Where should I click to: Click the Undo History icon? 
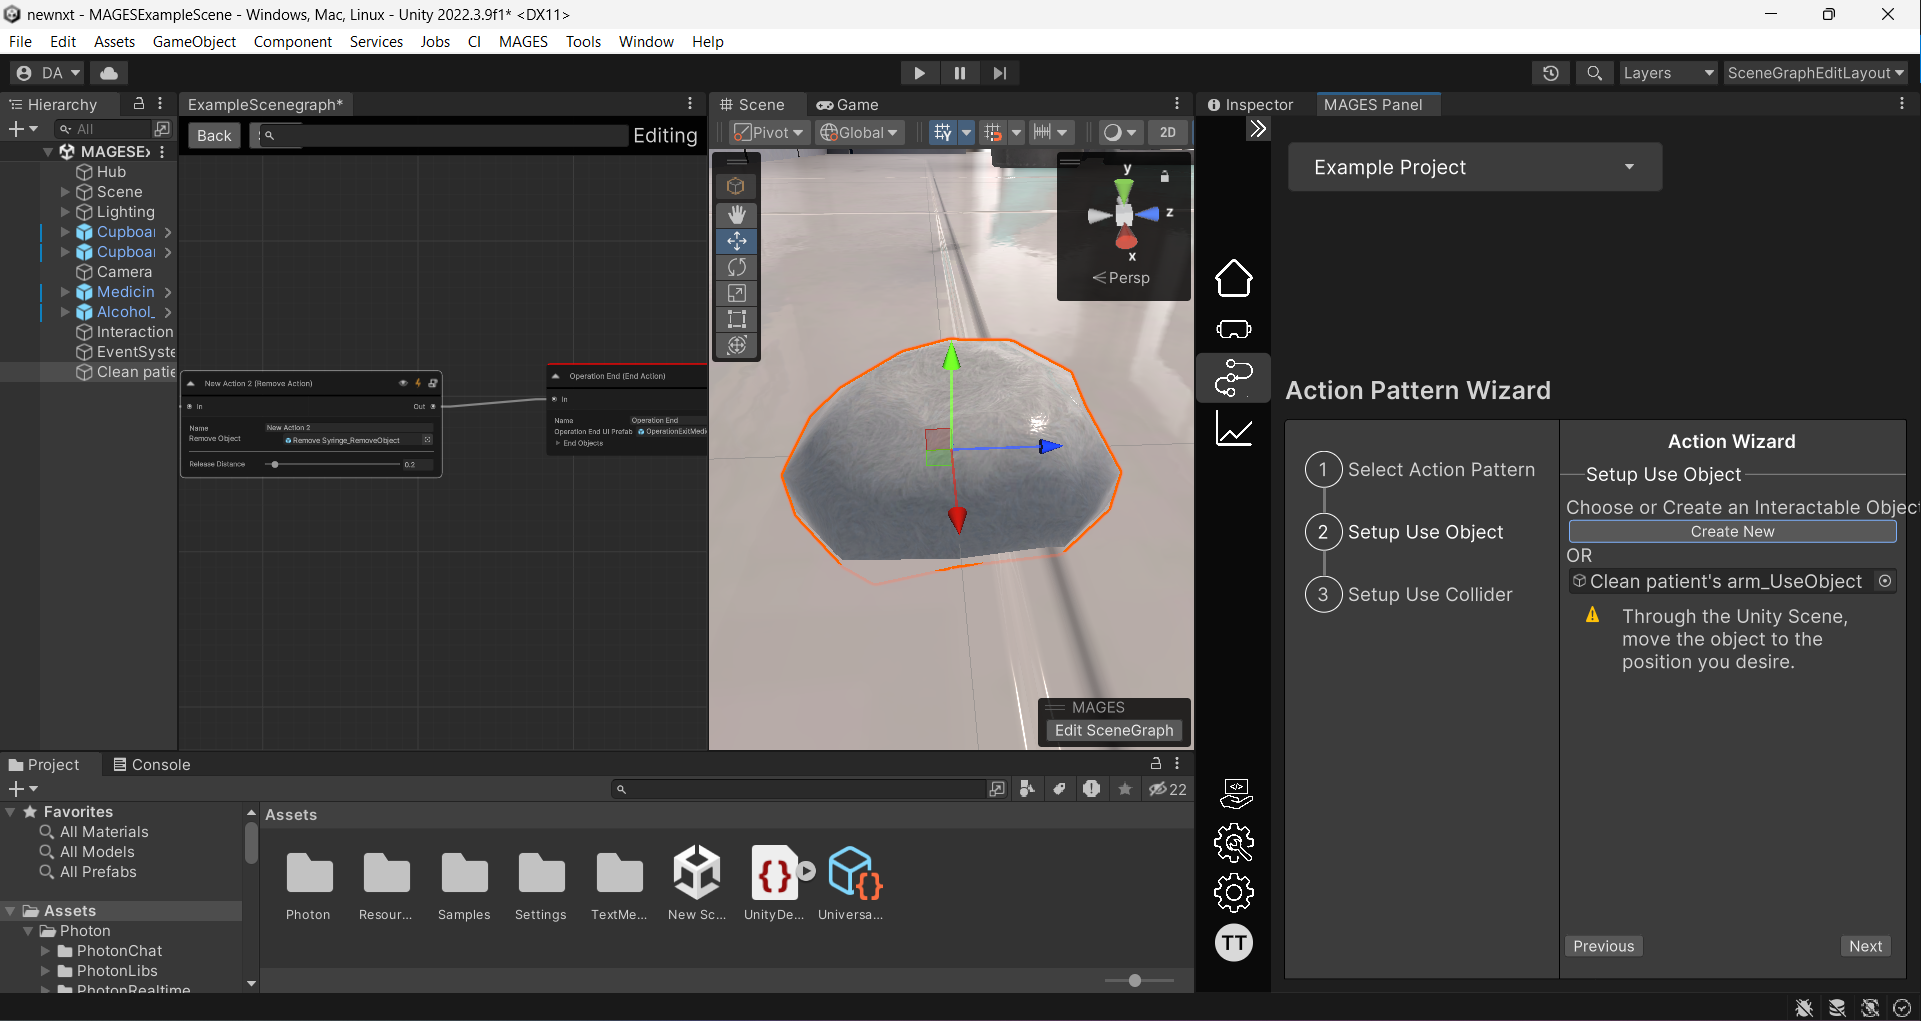[x=1550, y=73]
